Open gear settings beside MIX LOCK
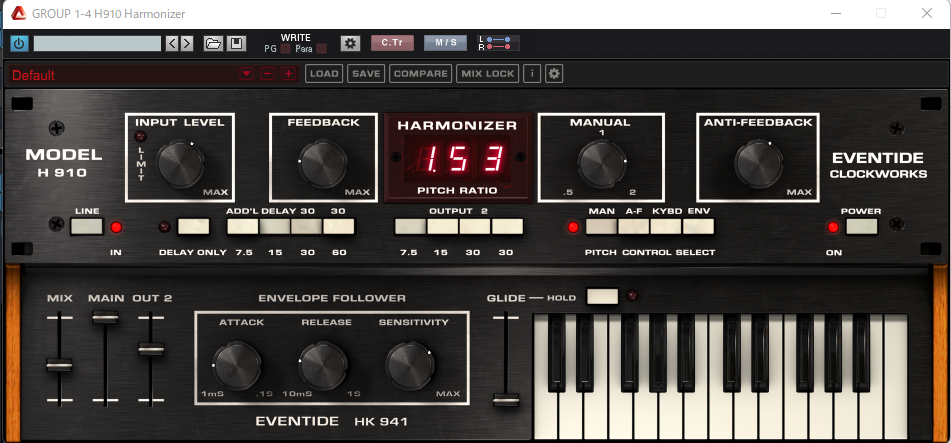Image resolution: width=951 pixels, height=443 pixels. click(554, 74)
